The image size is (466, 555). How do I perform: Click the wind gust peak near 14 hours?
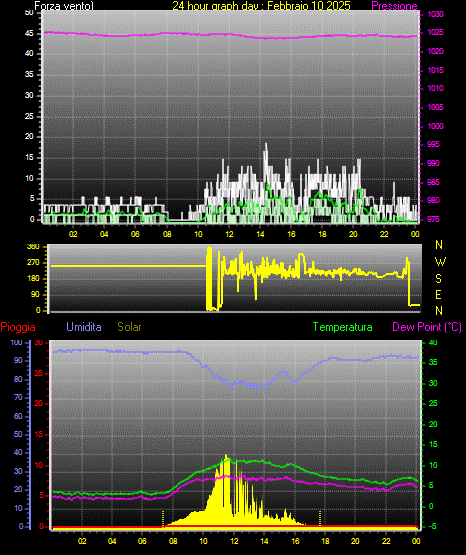coord(266,145)
